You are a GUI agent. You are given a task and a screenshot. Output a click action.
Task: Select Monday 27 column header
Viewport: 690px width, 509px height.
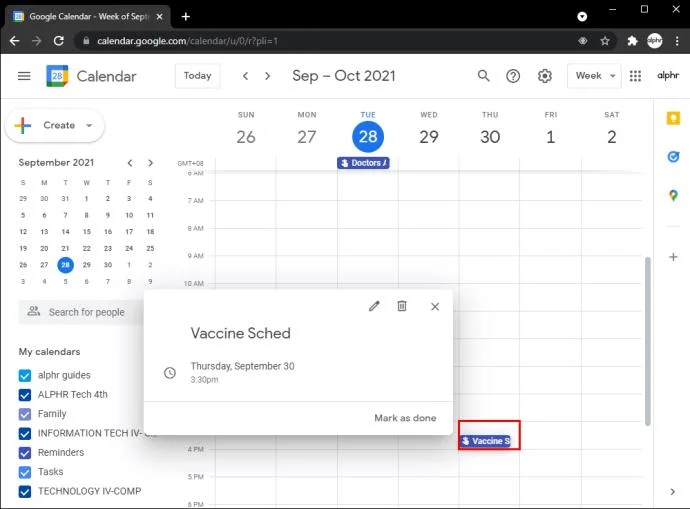pyautogui.click(x=307, y=129)
